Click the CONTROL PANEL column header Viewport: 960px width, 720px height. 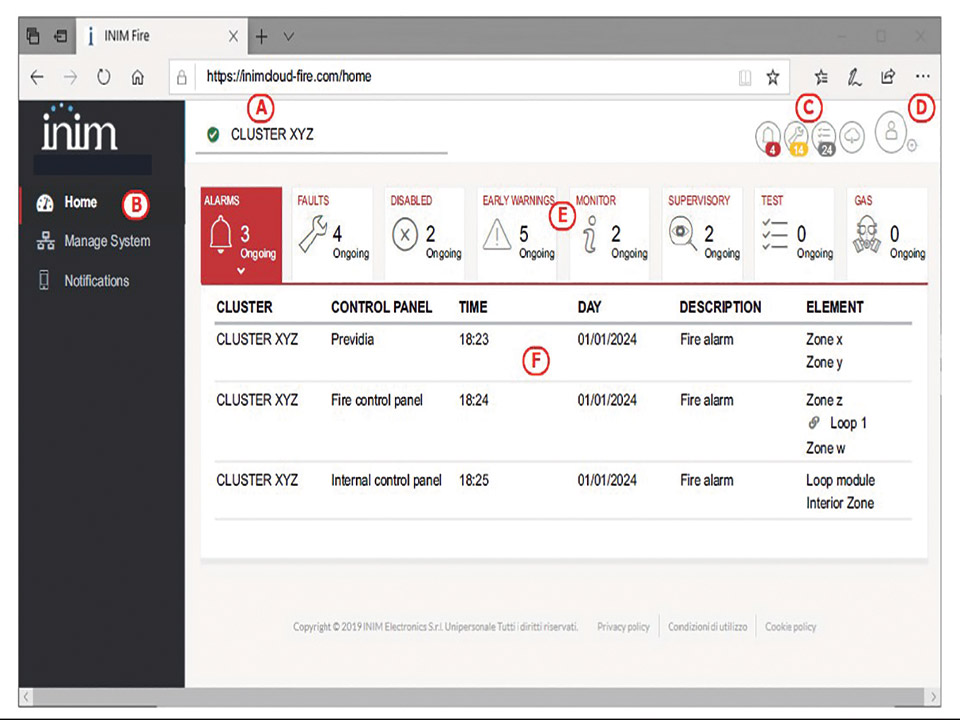point(381,307)
